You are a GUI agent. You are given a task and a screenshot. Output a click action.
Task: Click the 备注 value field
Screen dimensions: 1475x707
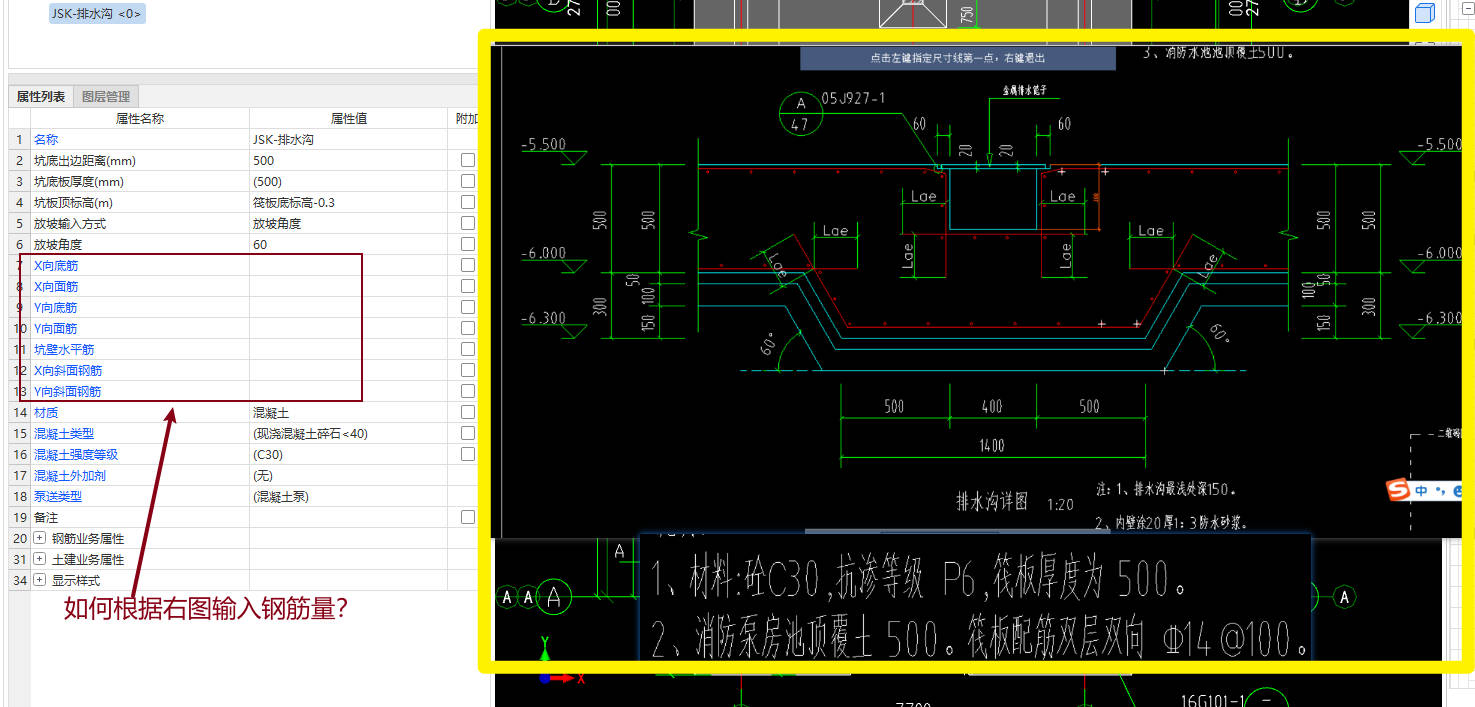pyautogui.click(x=348, y=517)
